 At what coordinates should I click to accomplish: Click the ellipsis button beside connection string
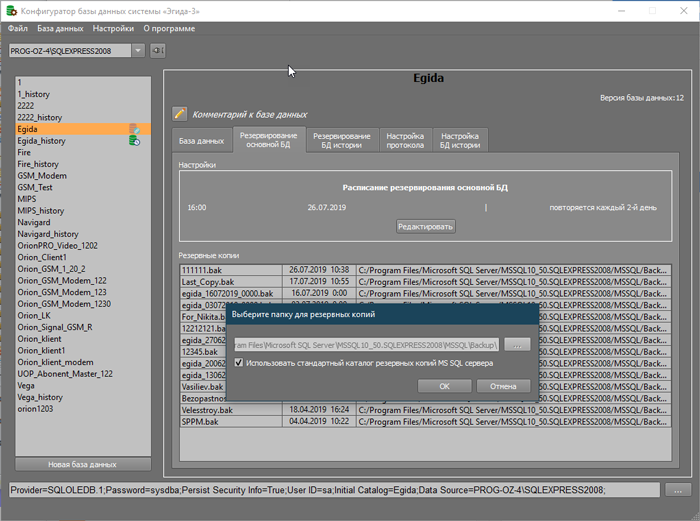click(677, 490)
